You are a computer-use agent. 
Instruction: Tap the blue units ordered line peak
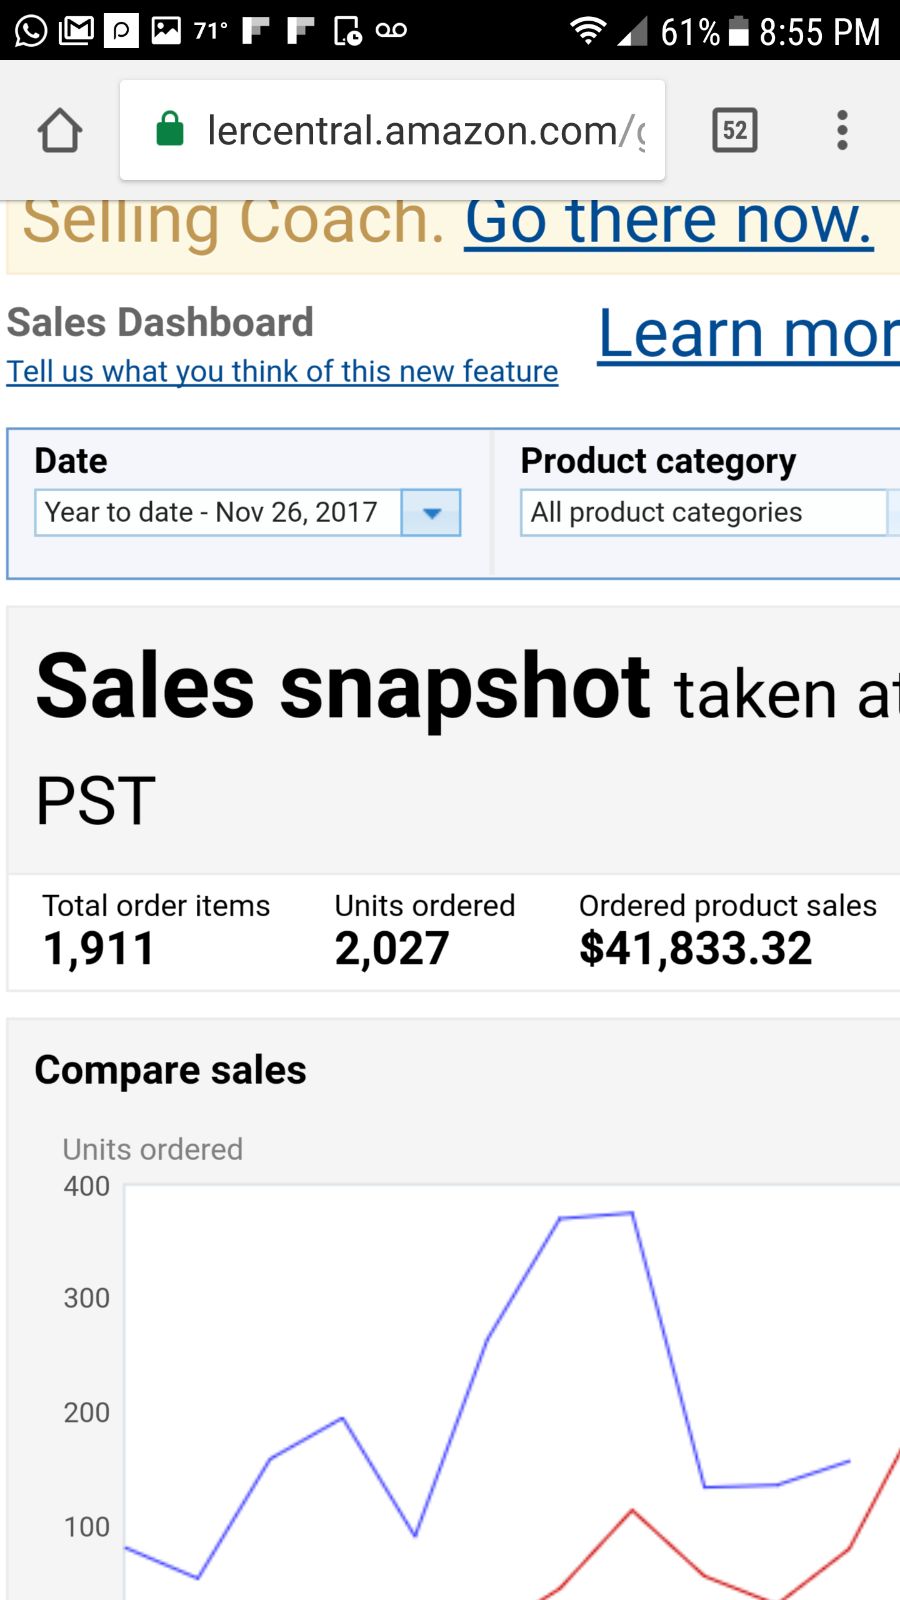click(631, 1214)
